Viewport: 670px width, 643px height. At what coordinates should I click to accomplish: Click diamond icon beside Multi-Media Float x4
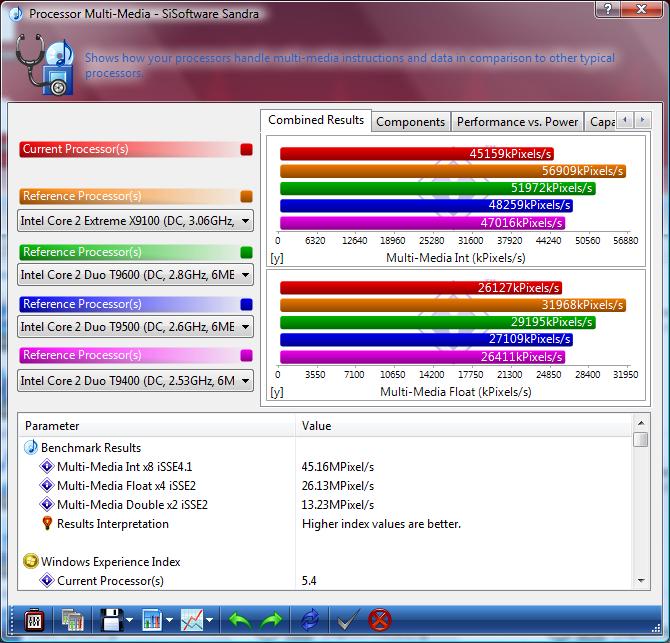tap(47, 485)
